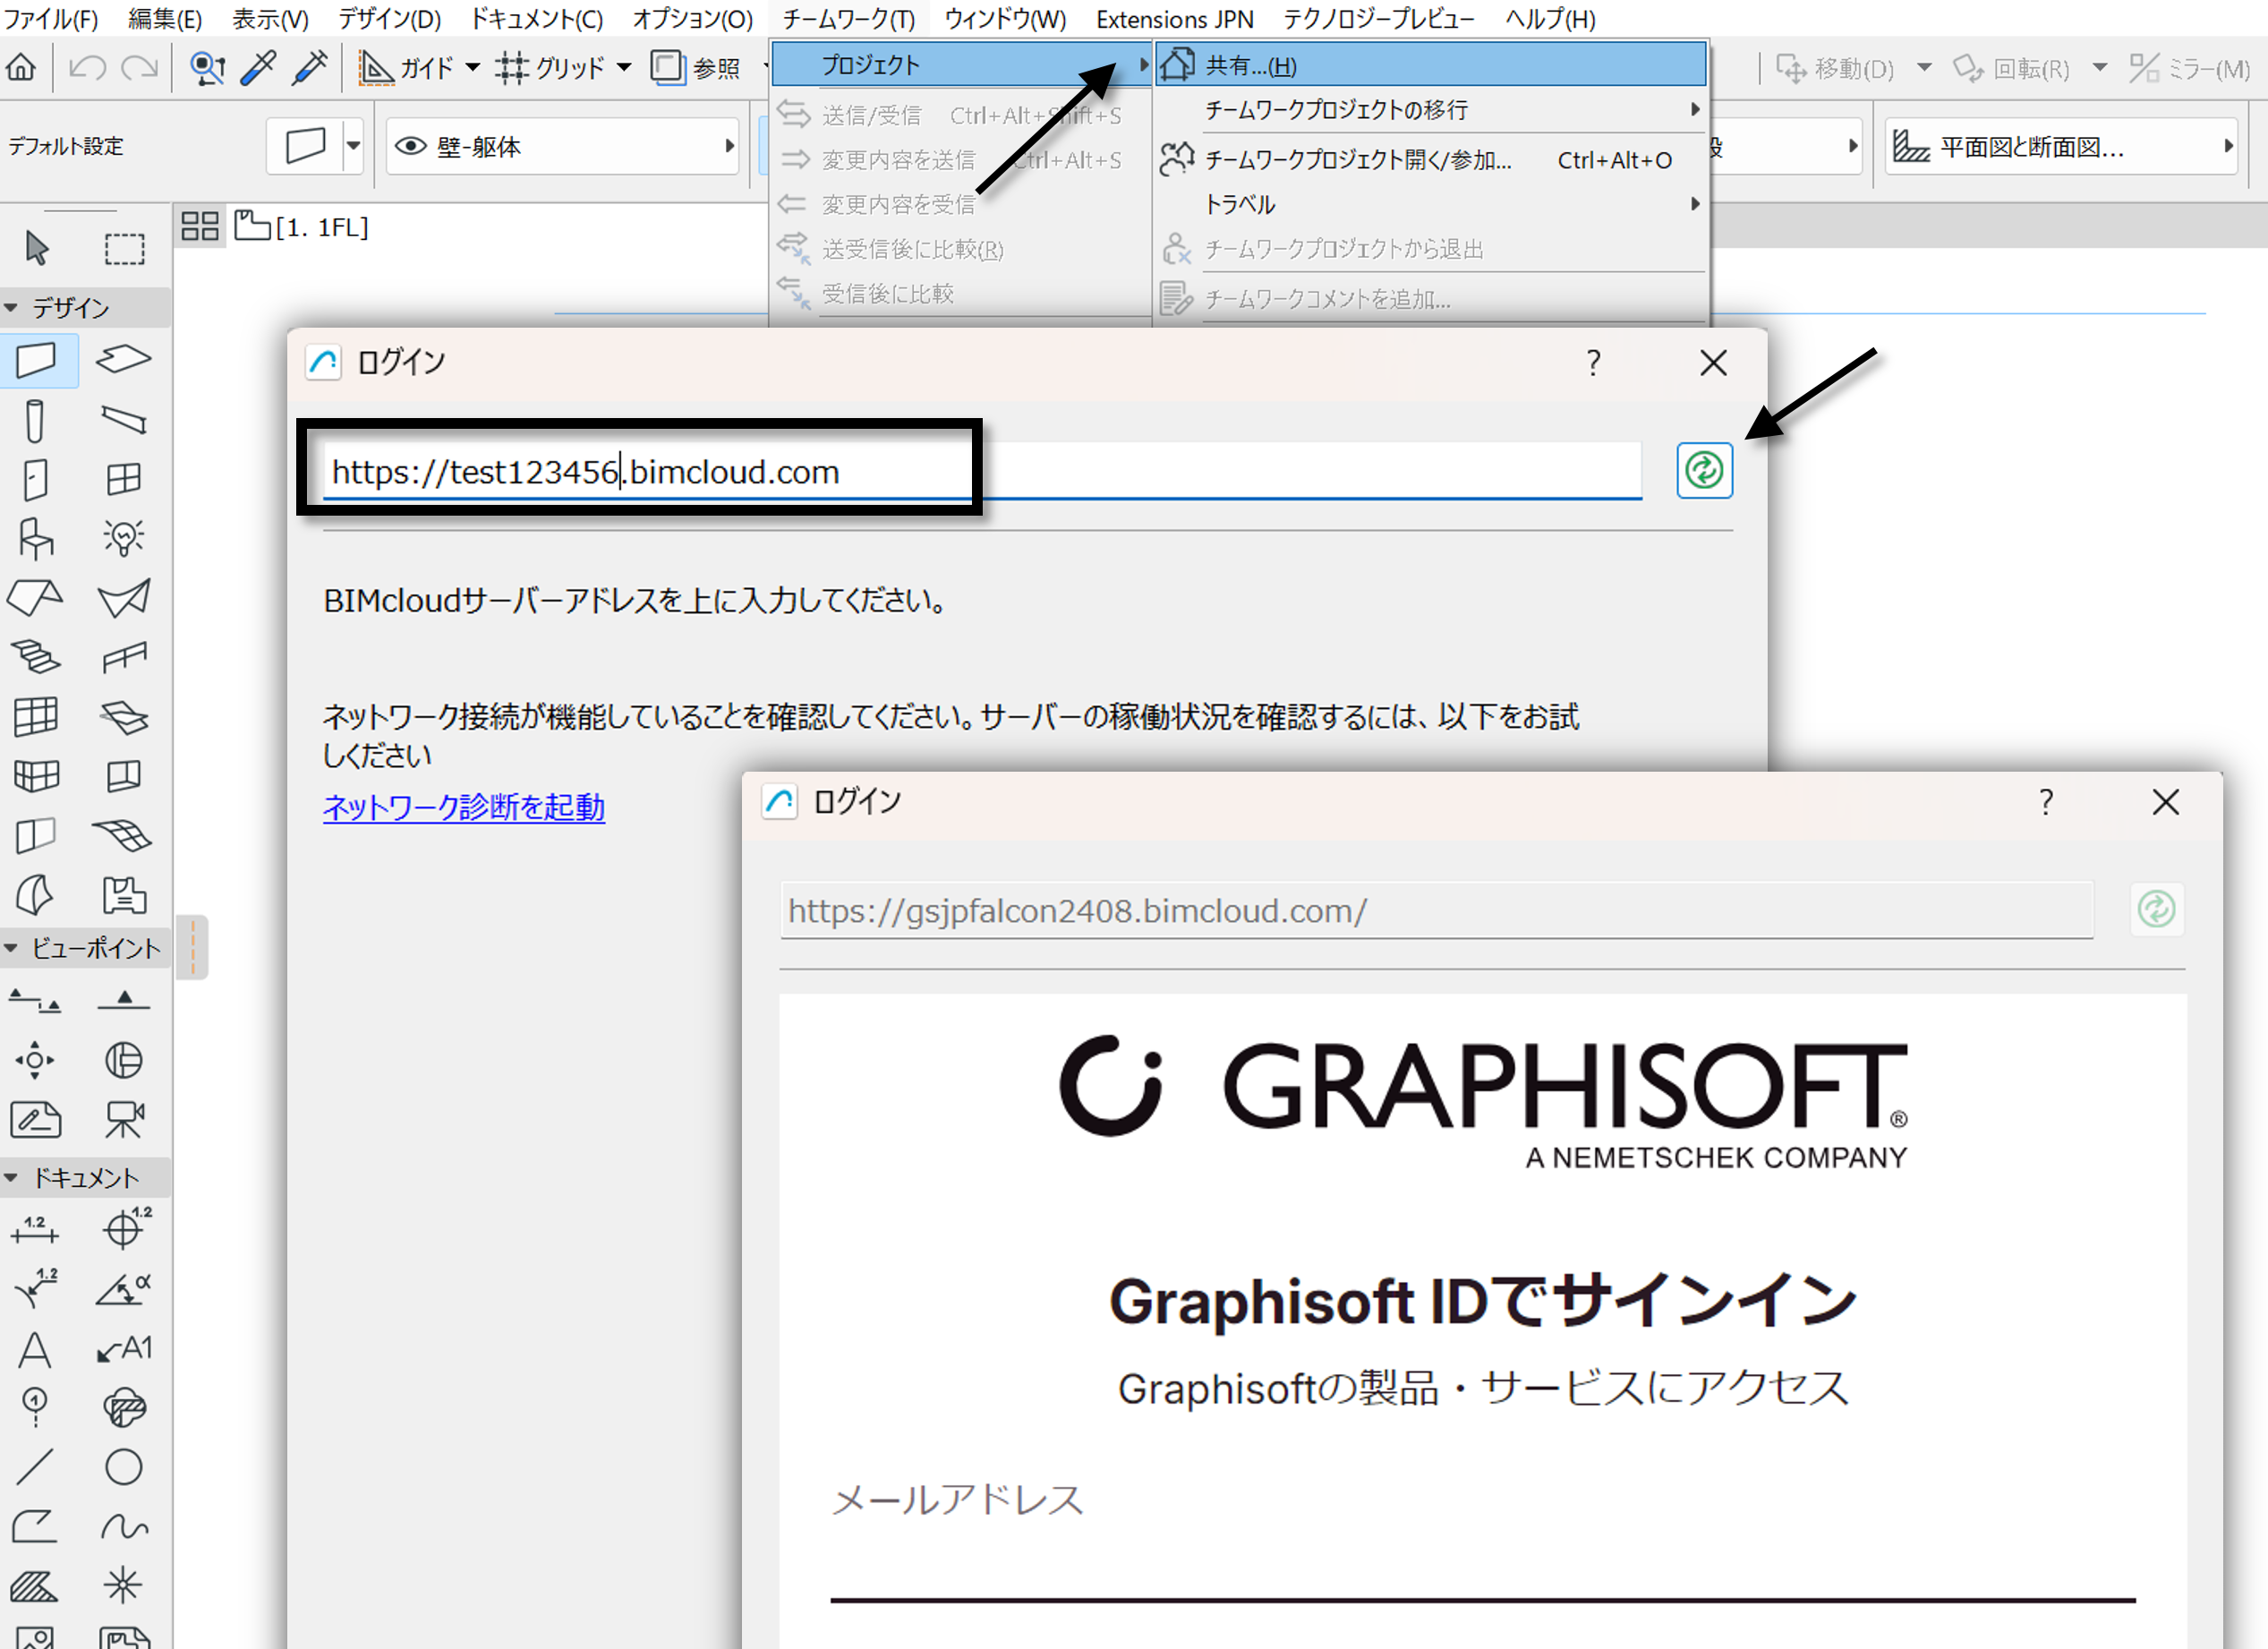Choose チームワークプロジェクト開く/参加... menu item
The image size is (2268, 1649).
click(x=1431, y=160)
